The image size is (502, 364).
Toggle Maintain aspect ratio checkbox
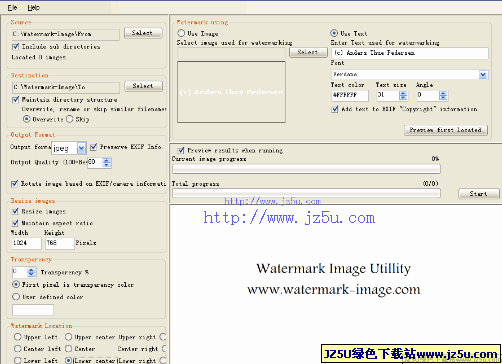[x=15, y=223]
